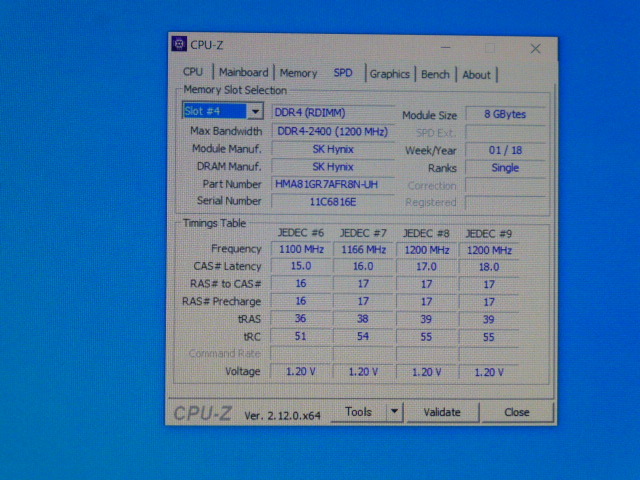640x480 pixels.
Task: Expand the Tools dropdown arrow
Action: pyautogui.click(x=394, y=412)
